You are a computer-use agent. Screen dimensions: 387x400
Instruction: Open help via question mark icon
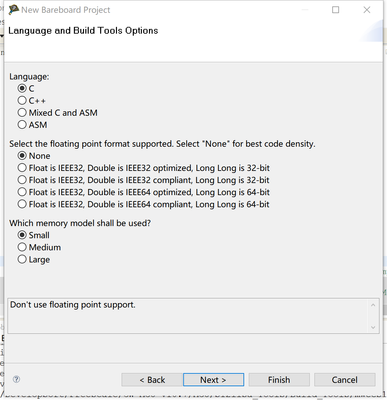pyautogui.click(x=16, y=379)
